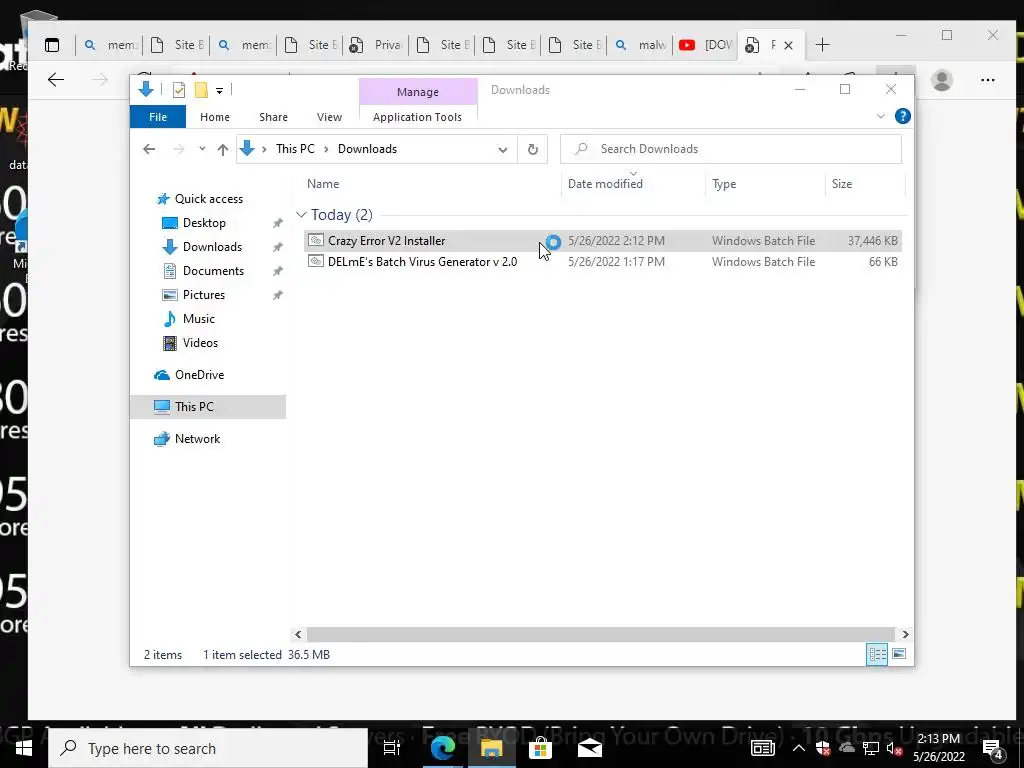Click the Properties quick access icon
Viewport: 1024px width, 768px height.
pyautogui.click(x=178, y=90)
